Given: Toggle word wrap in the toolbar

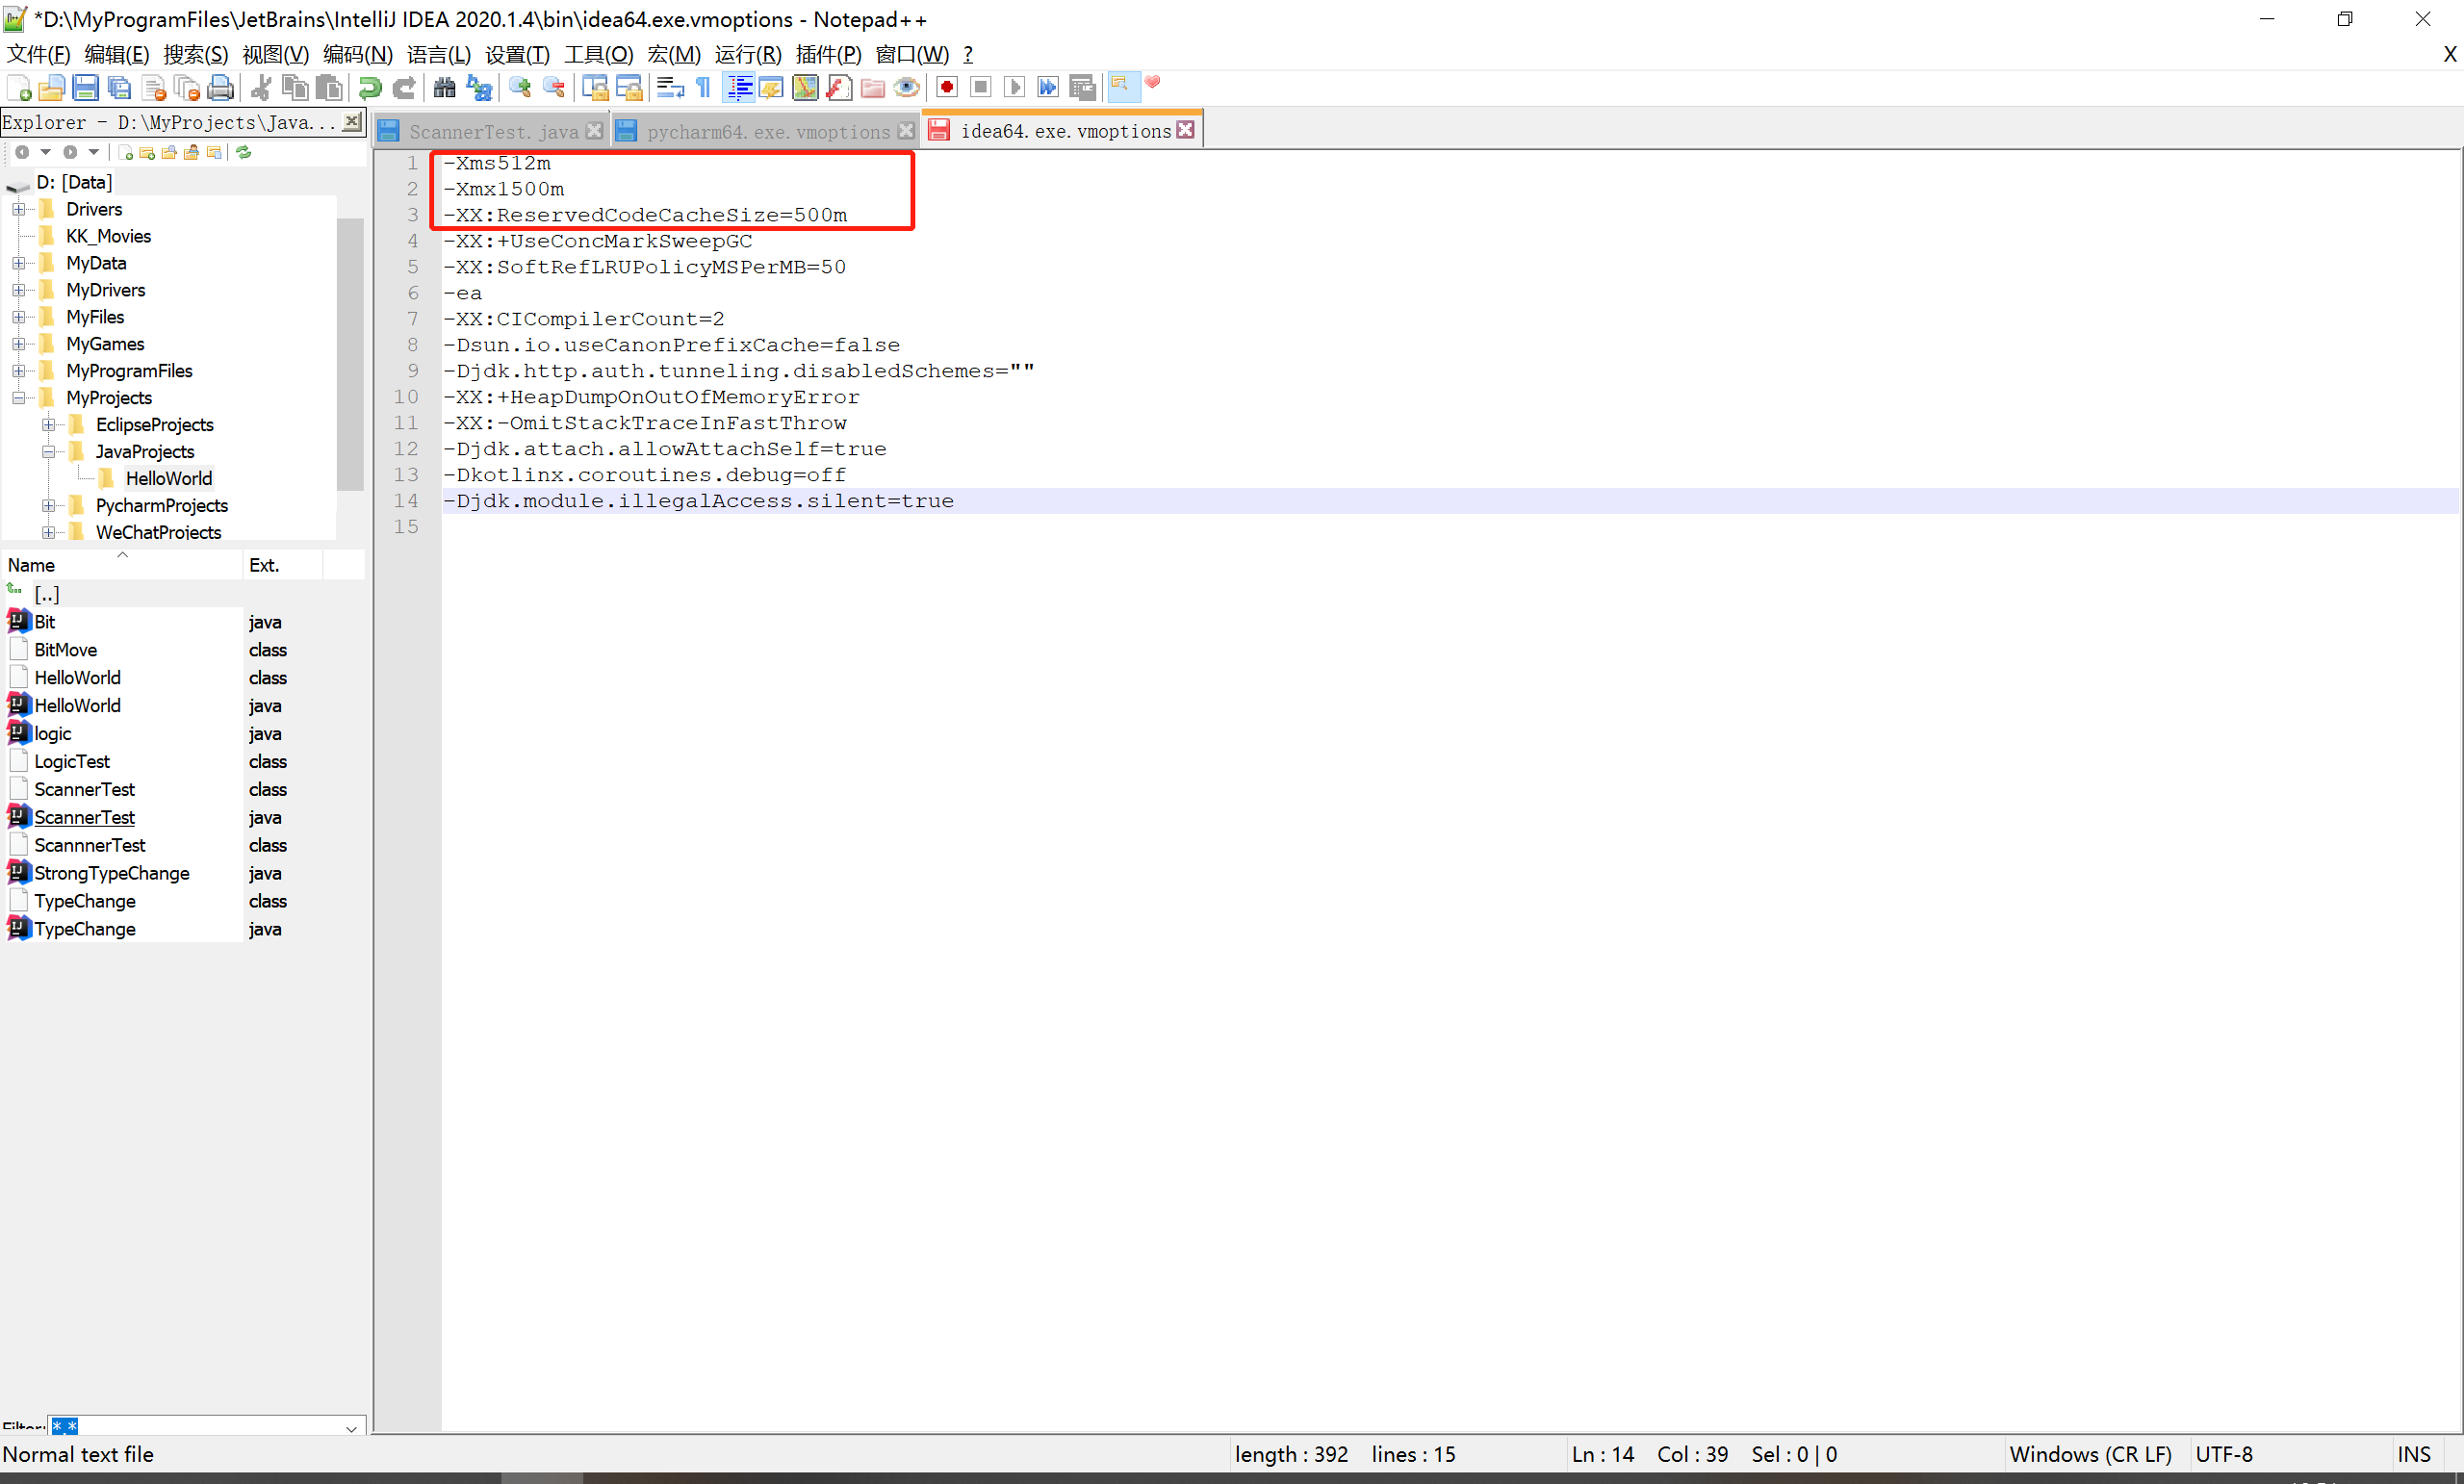Looking at the screenshot, I should point(668,87).
